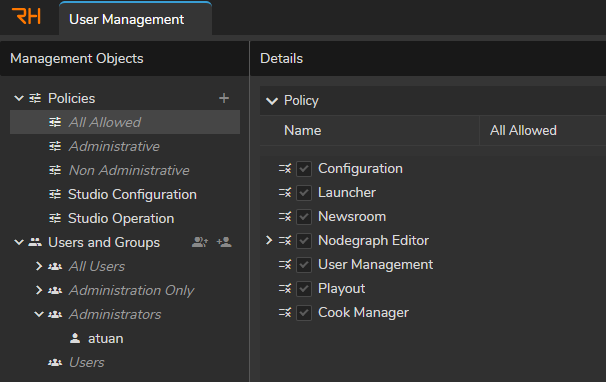Uncheck the Playout checkbox
The image size is (606, 382).
(304, 289)
